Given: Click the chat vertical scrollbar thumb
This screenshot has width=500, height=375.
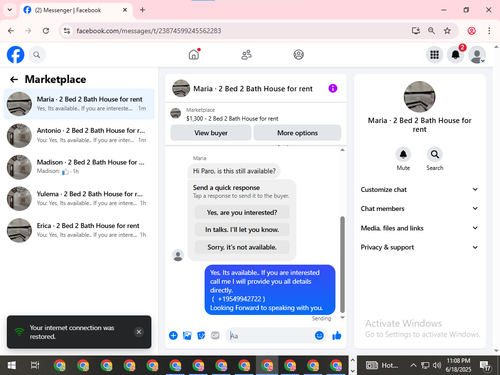Looking at the screenshot, I should coord(342,264).
